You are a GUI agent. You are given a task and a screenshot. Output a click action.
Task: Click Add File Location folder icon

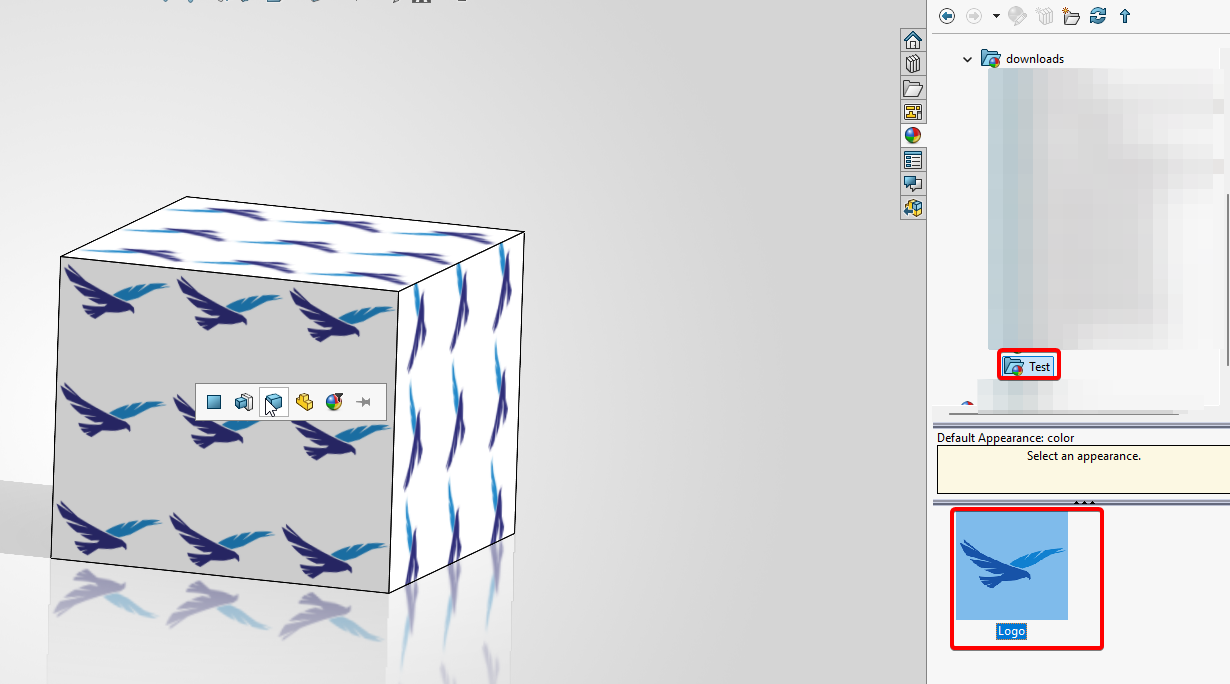1071,16
